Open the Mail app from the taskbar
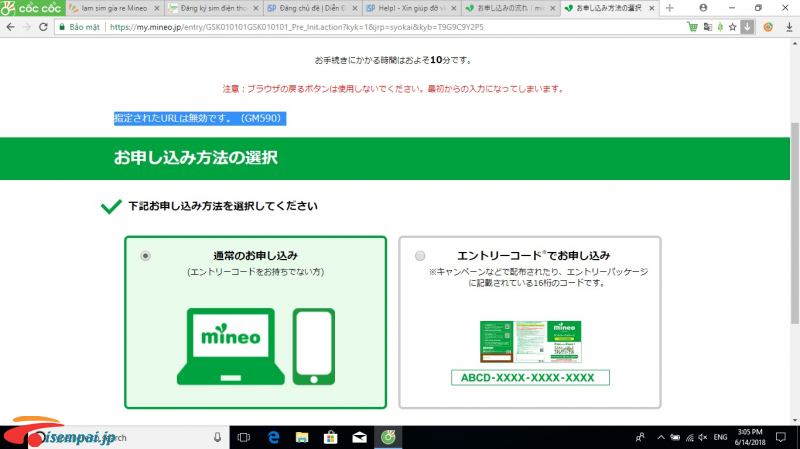The height and width of the screenshot is (449, 800). coord(359,437)
